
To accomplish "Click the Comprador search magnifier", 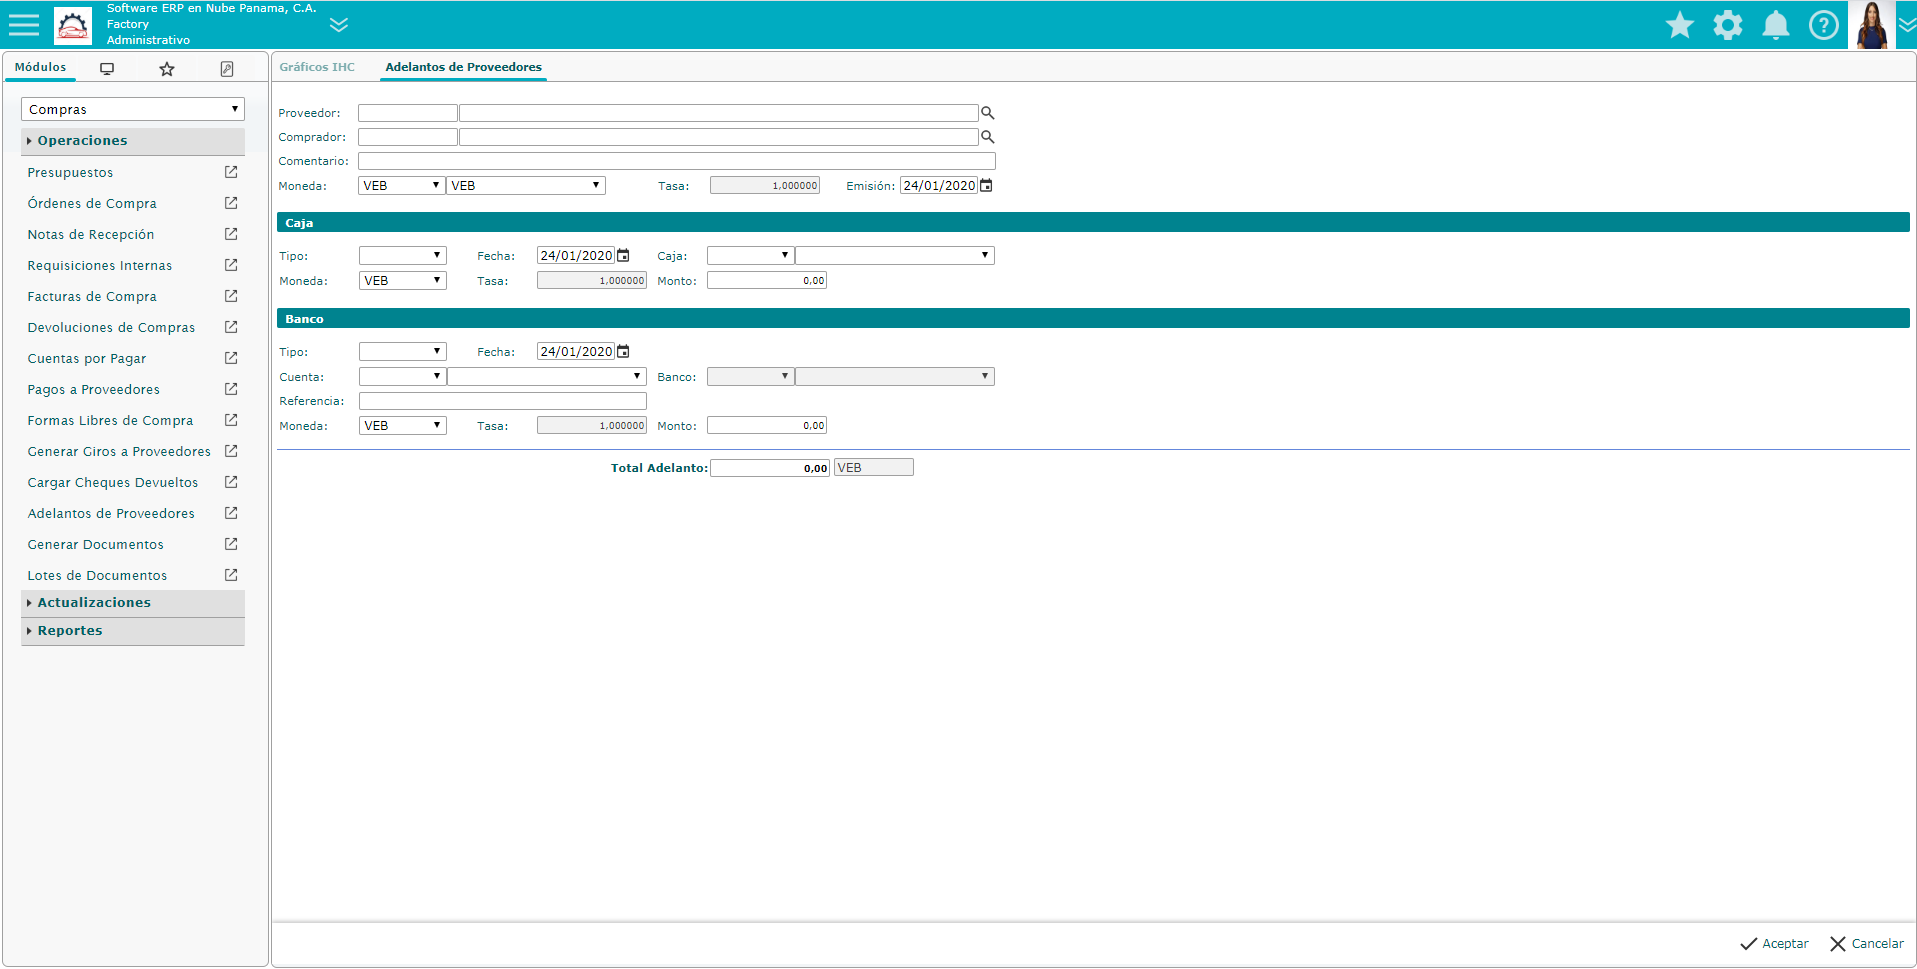I will (x=987, y=137).
